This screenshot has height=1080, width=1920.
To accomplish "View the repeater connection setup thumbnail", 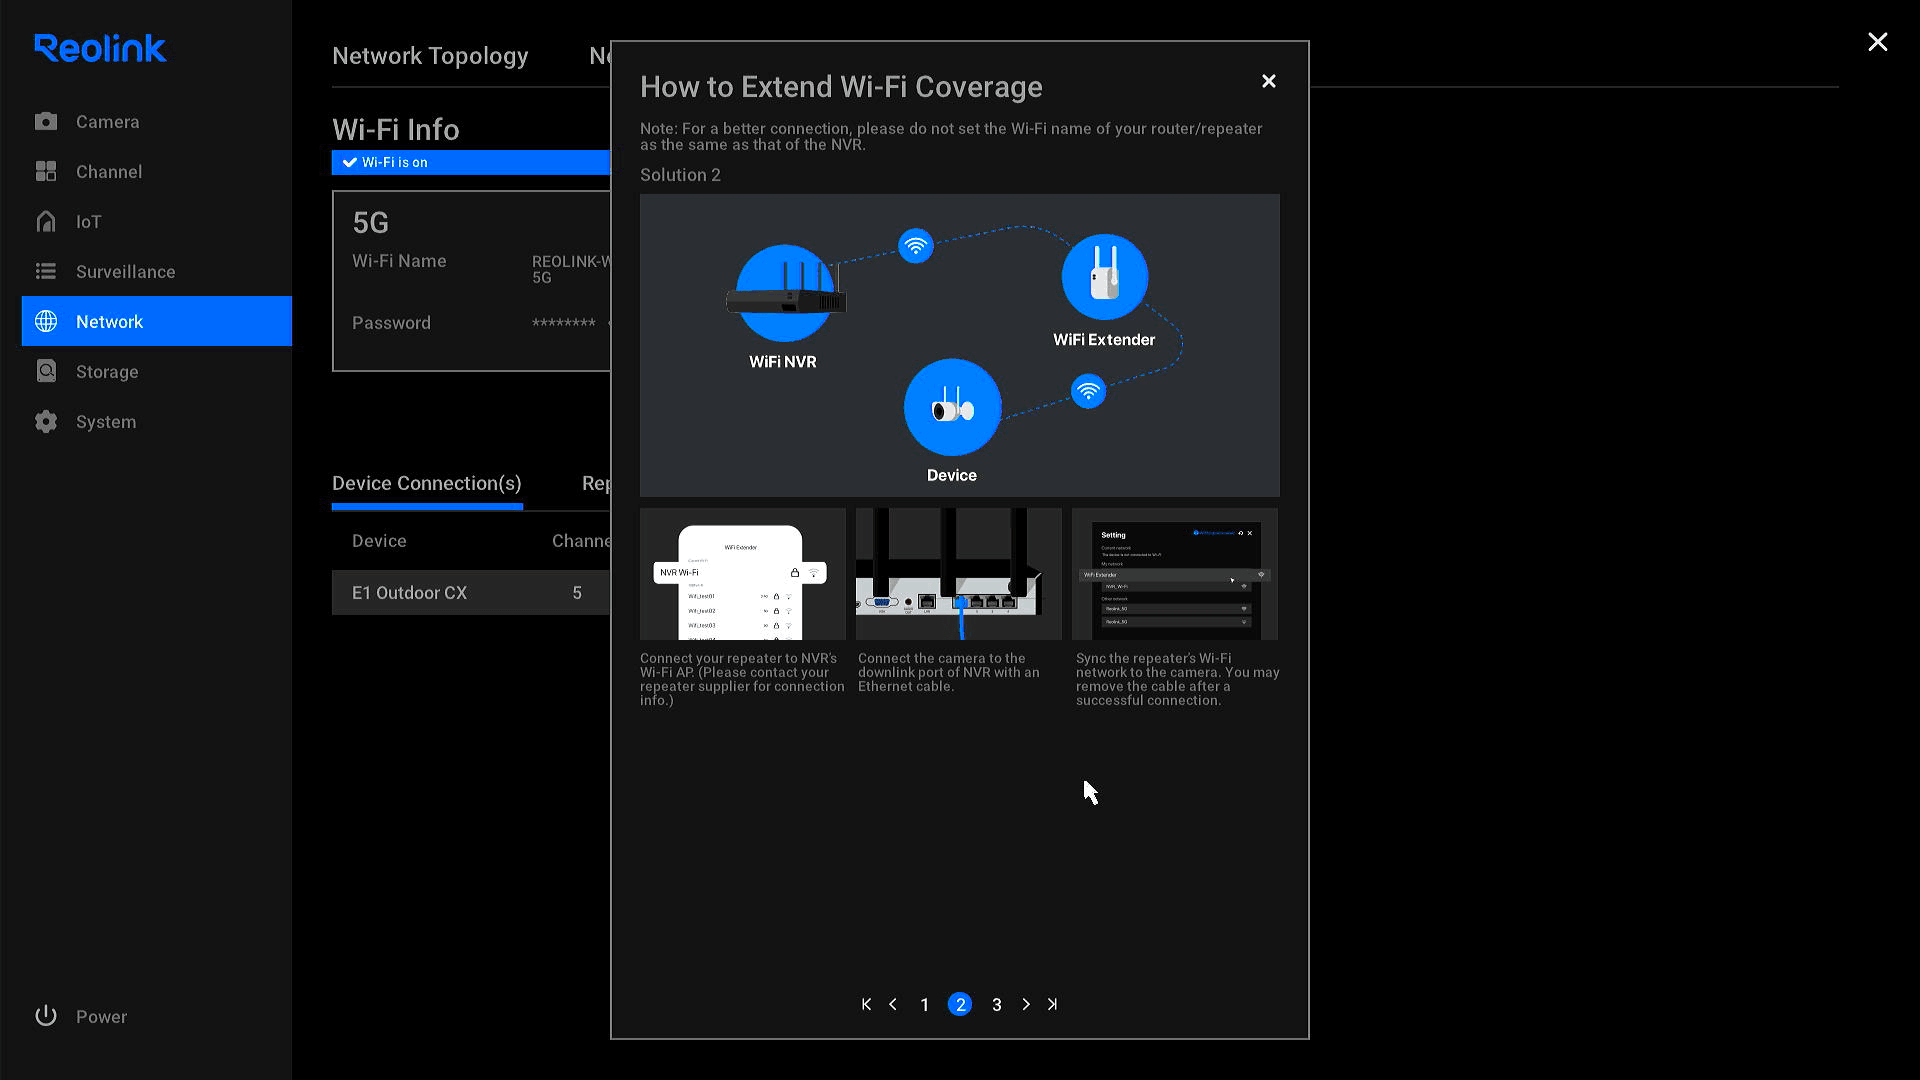I will [x=742, y=574].
